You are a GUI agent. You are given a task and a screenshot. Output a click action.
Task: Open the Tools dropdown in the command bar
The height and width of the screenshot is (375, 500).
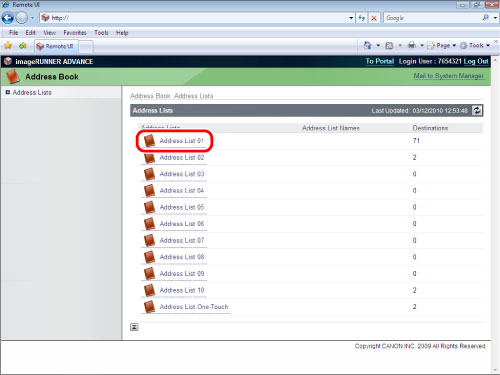tap(475, 45)
